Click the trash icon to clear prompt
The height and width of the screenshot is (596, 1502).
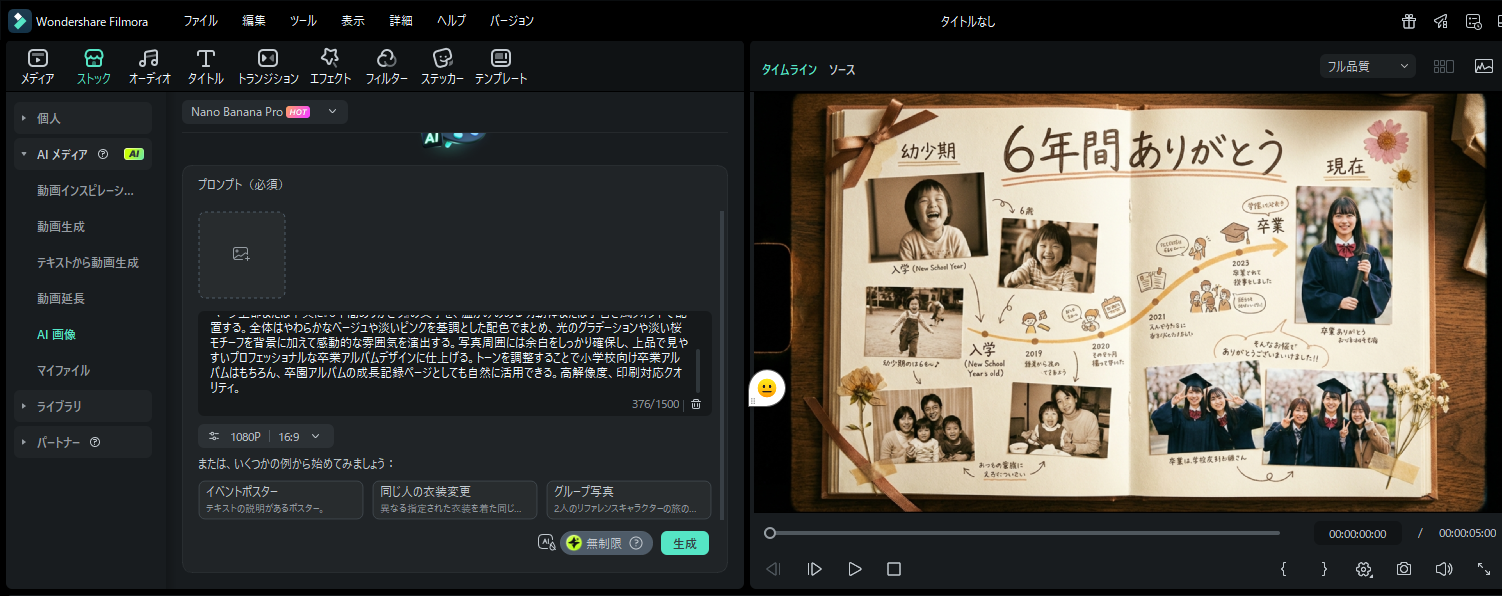(696, 404)
